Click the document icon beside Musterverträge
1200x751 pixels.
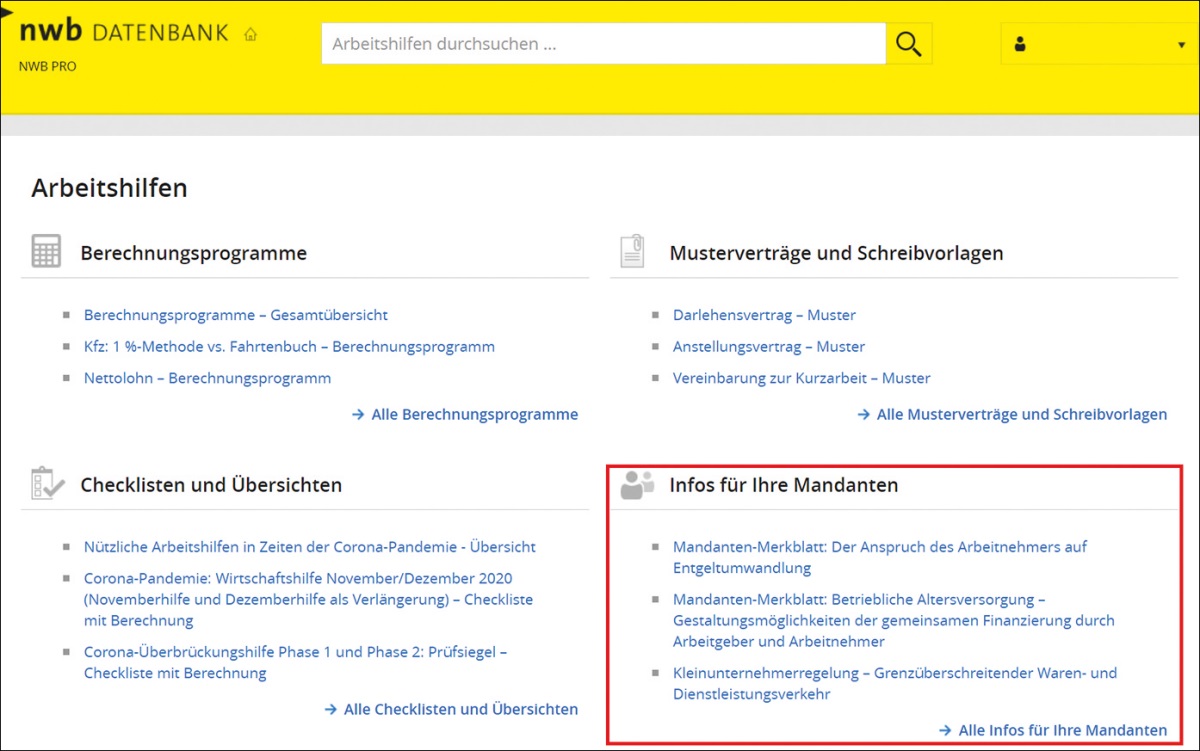(632, 252)
